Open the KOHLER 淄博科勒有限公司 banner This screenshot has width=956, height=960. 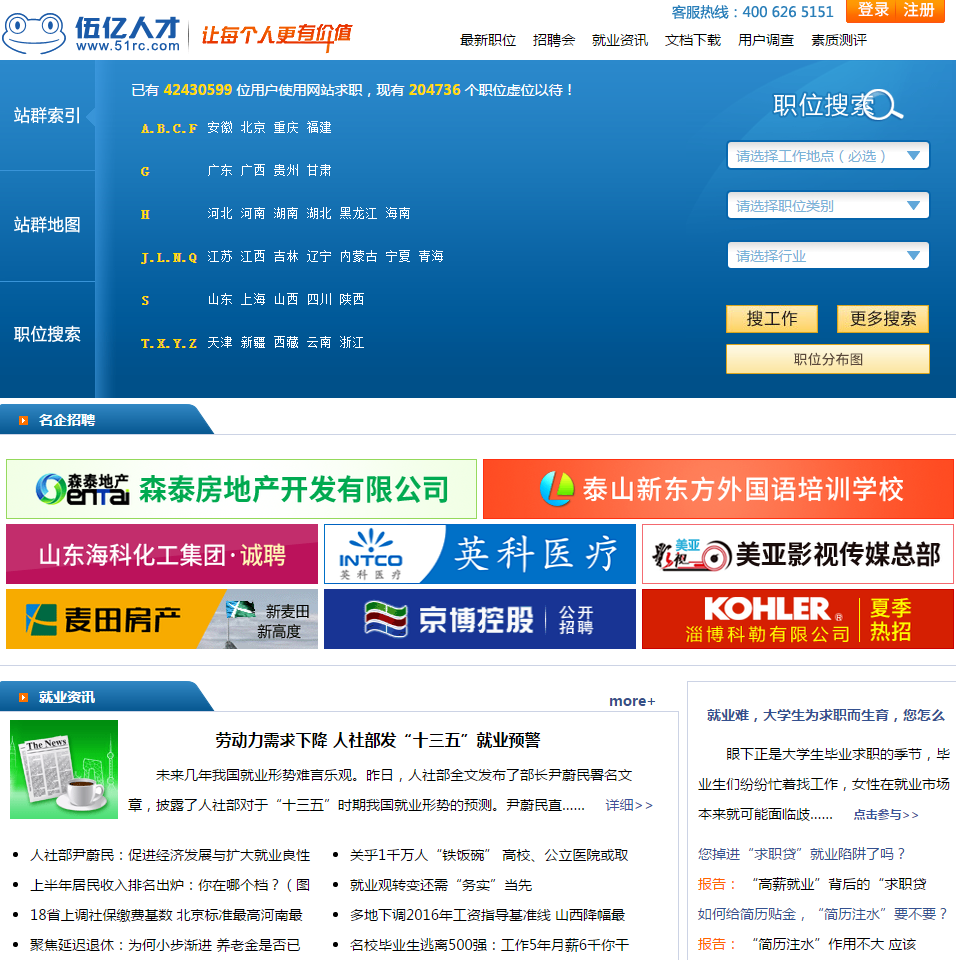(x=797, y=619)
